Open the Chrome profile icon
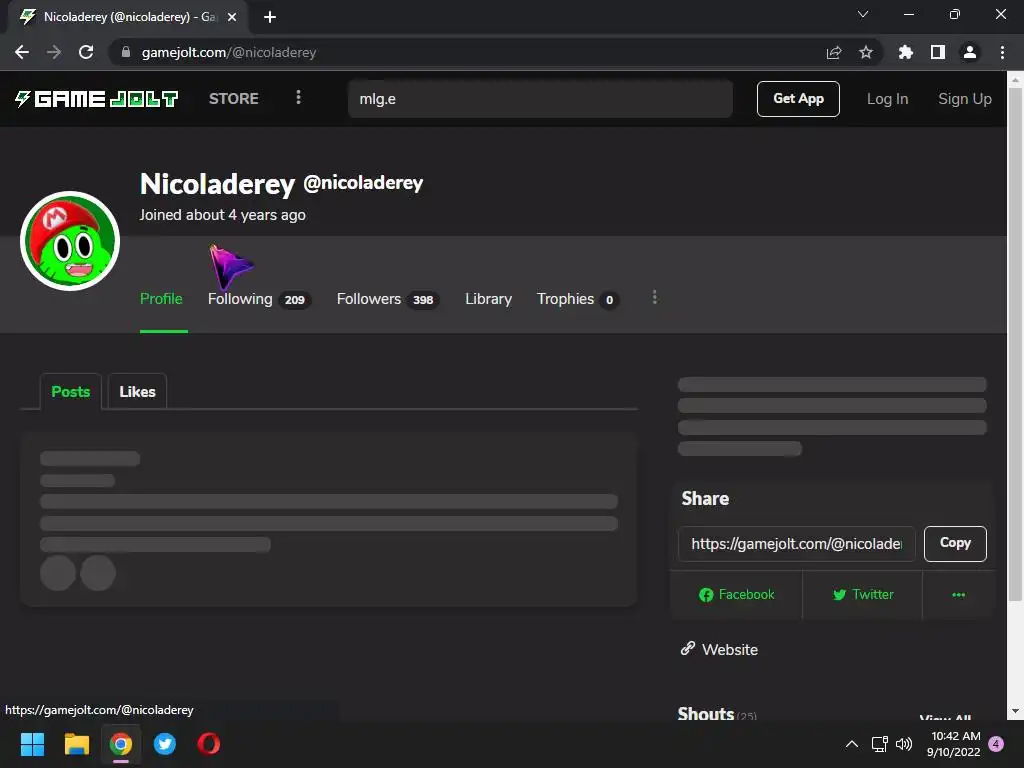Viewport: 1024px width, 768px height. (970, 52)
